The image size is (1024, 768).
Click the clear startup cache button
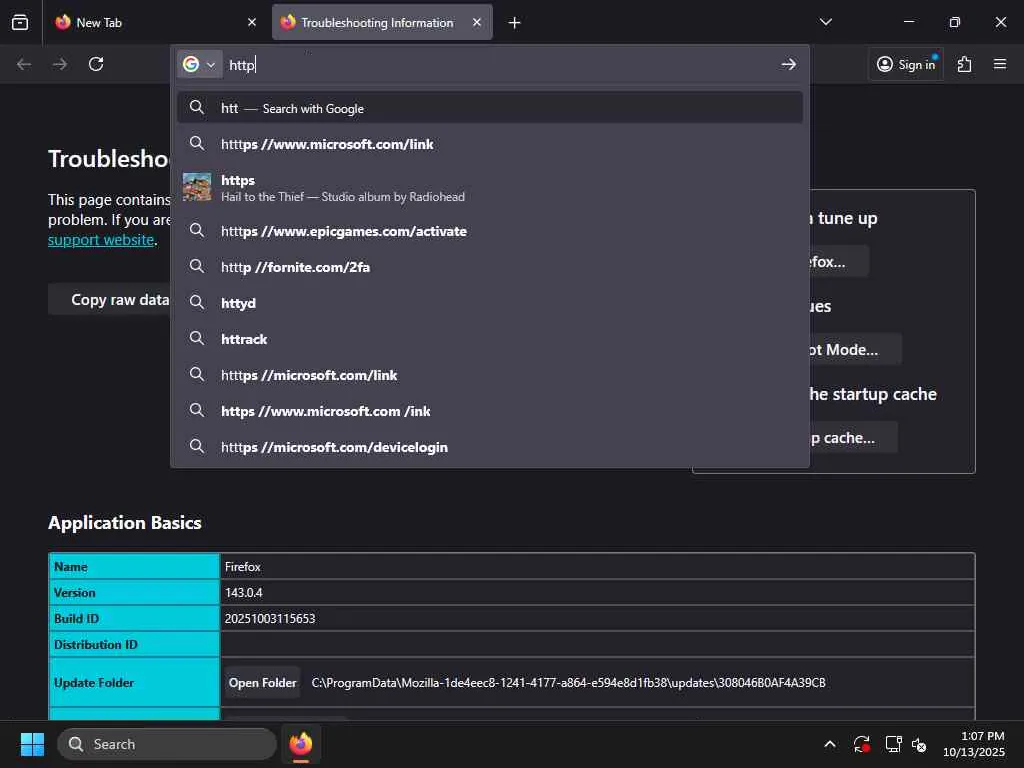[x=852, y=438]
